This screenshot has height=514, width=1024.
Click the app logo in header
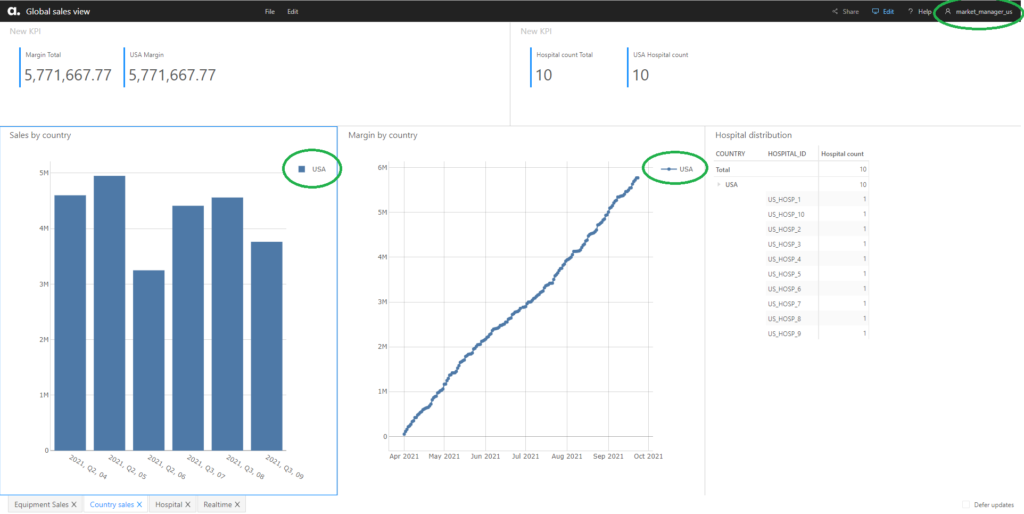click(13, 11)
